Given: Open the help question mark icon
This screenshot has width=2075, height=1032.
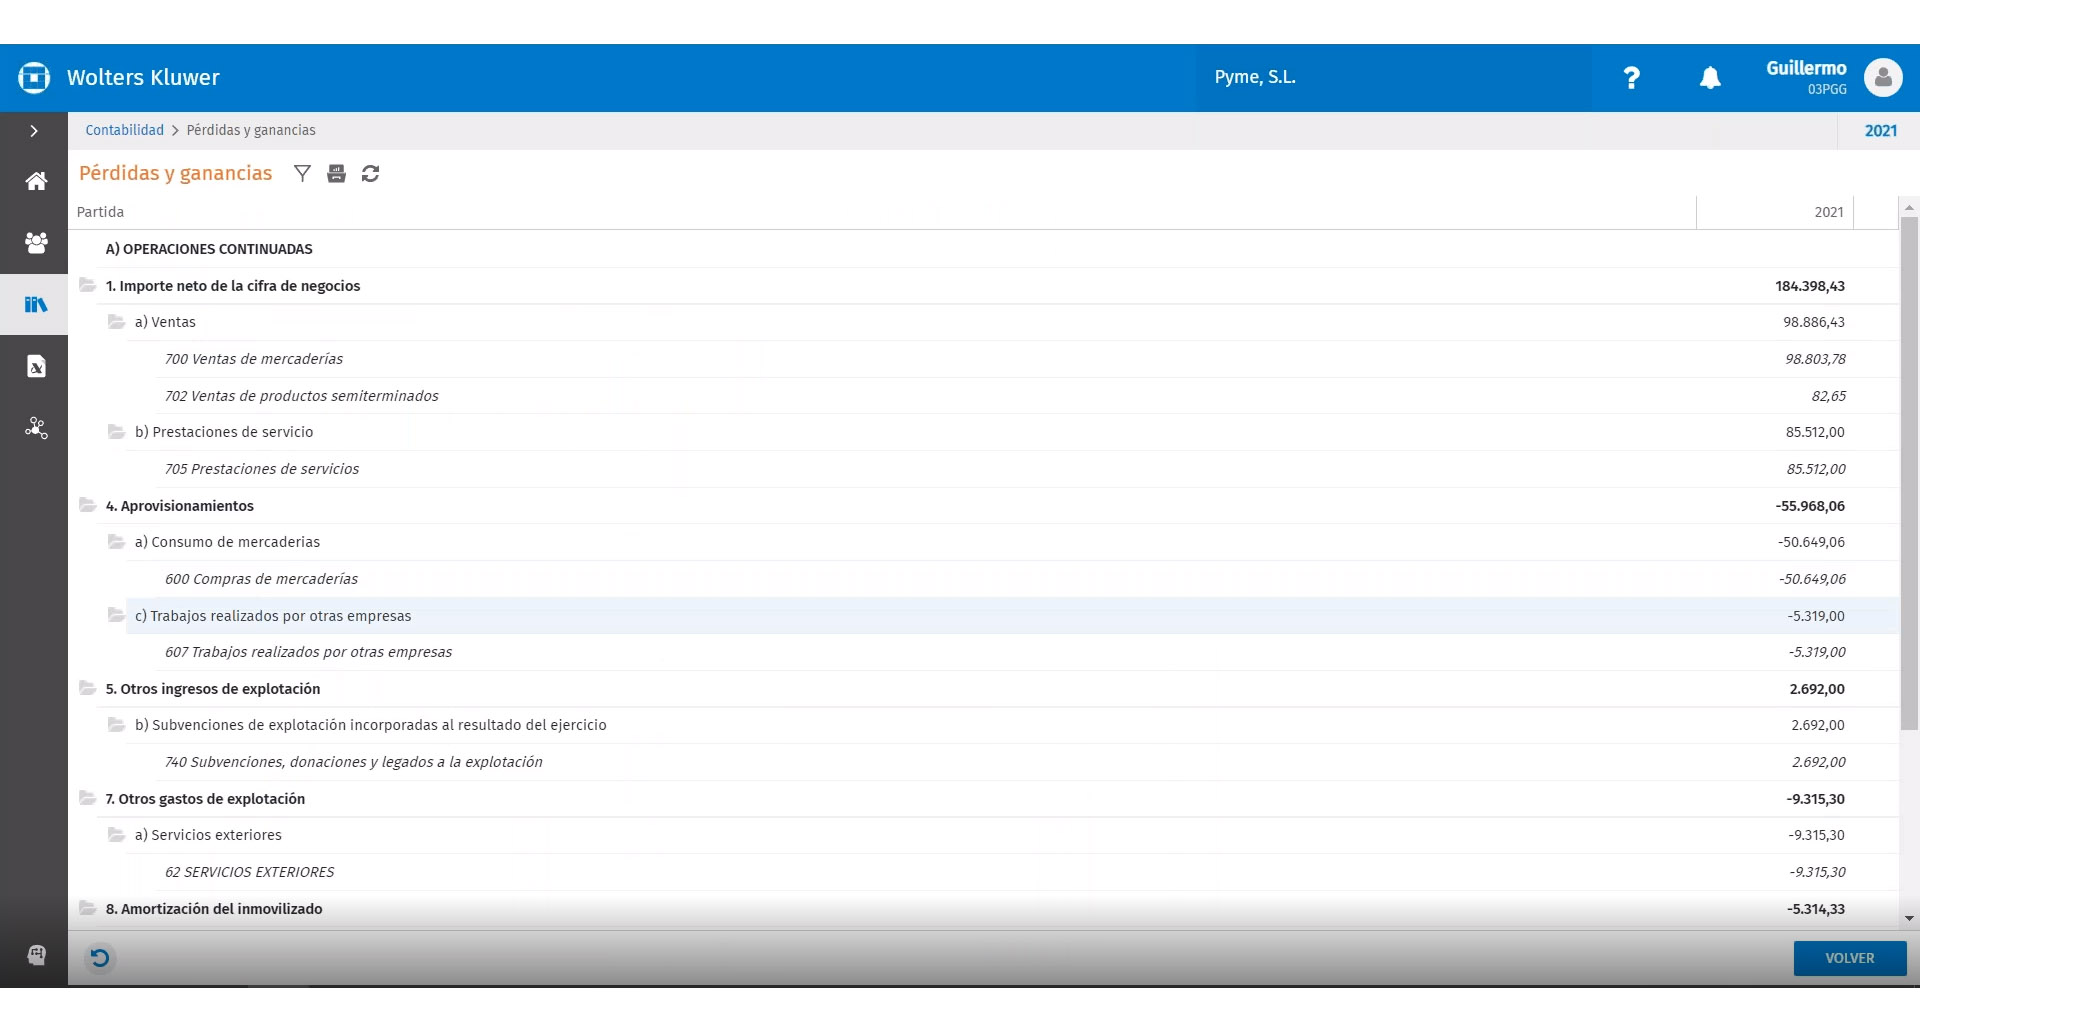Looking at the screenshot, I should (1631, 78).
